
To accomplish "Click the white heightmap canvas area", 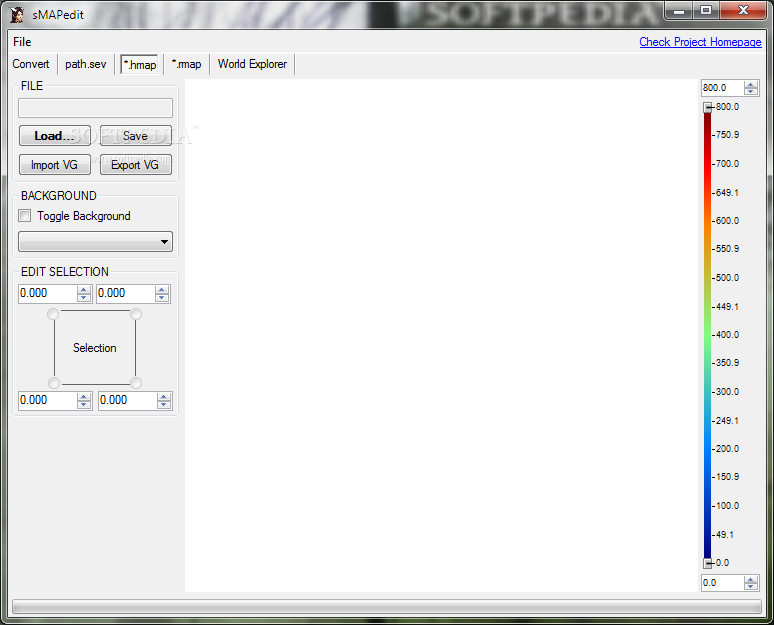I will click(x=441, y=335).
